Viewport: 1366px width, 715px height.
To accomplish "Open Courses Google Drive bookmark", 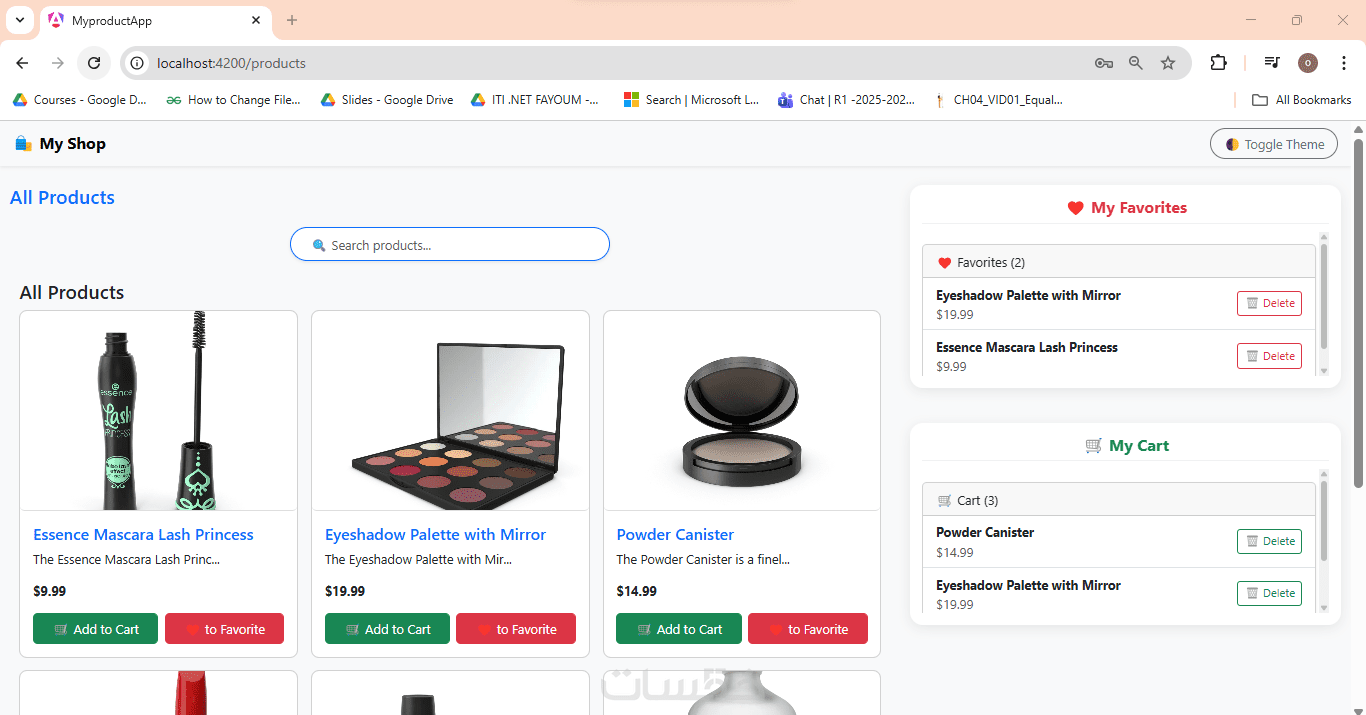I will coord(79,100).
